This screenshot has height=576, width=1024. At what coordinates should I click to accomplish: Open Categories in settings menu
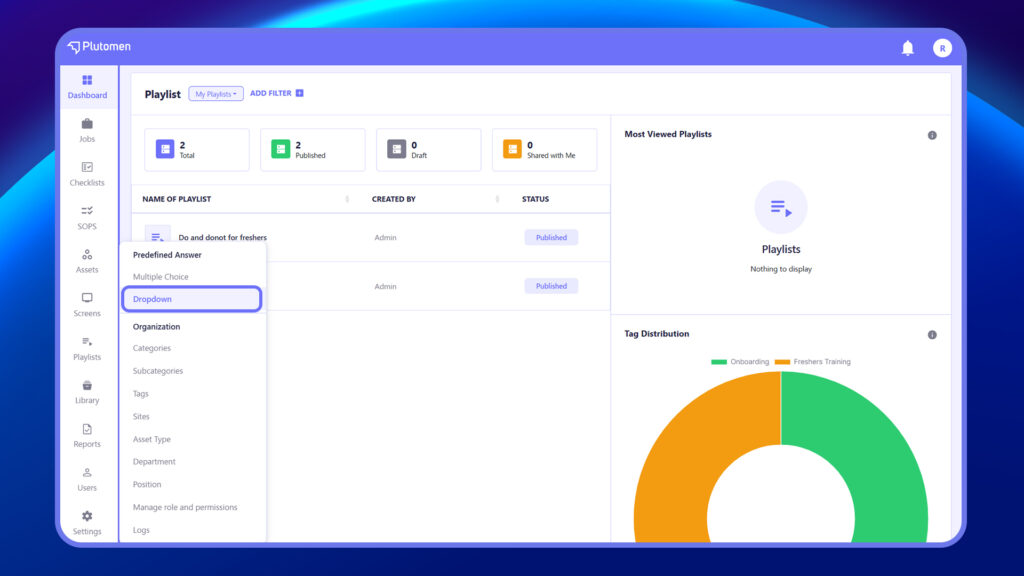[x=152, y=348]
